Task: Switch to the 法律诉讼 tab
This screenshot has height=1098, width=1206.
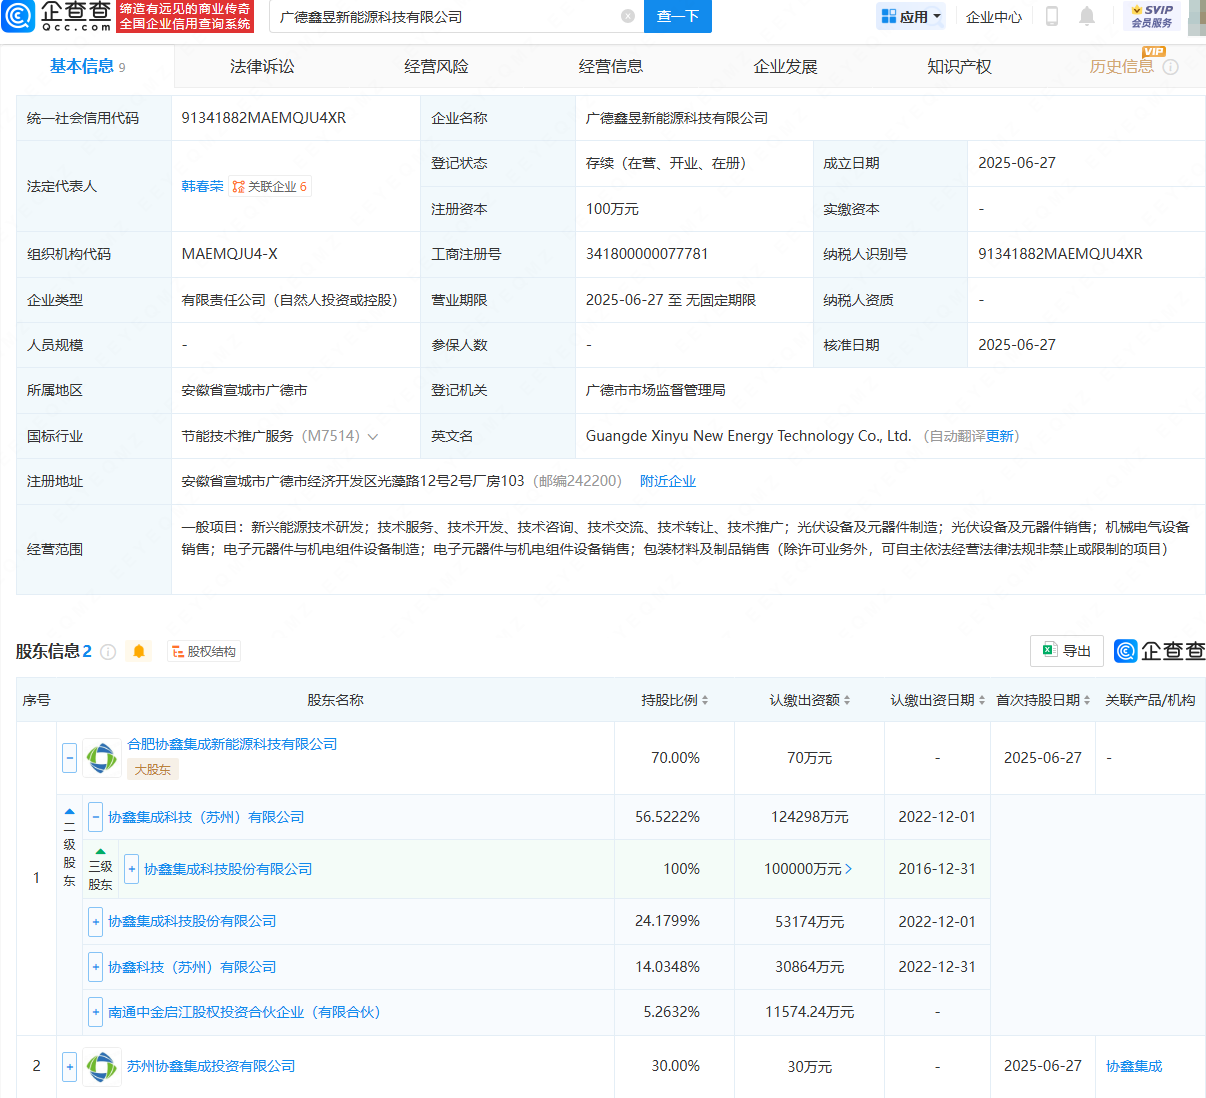Action: click(262, 66)
